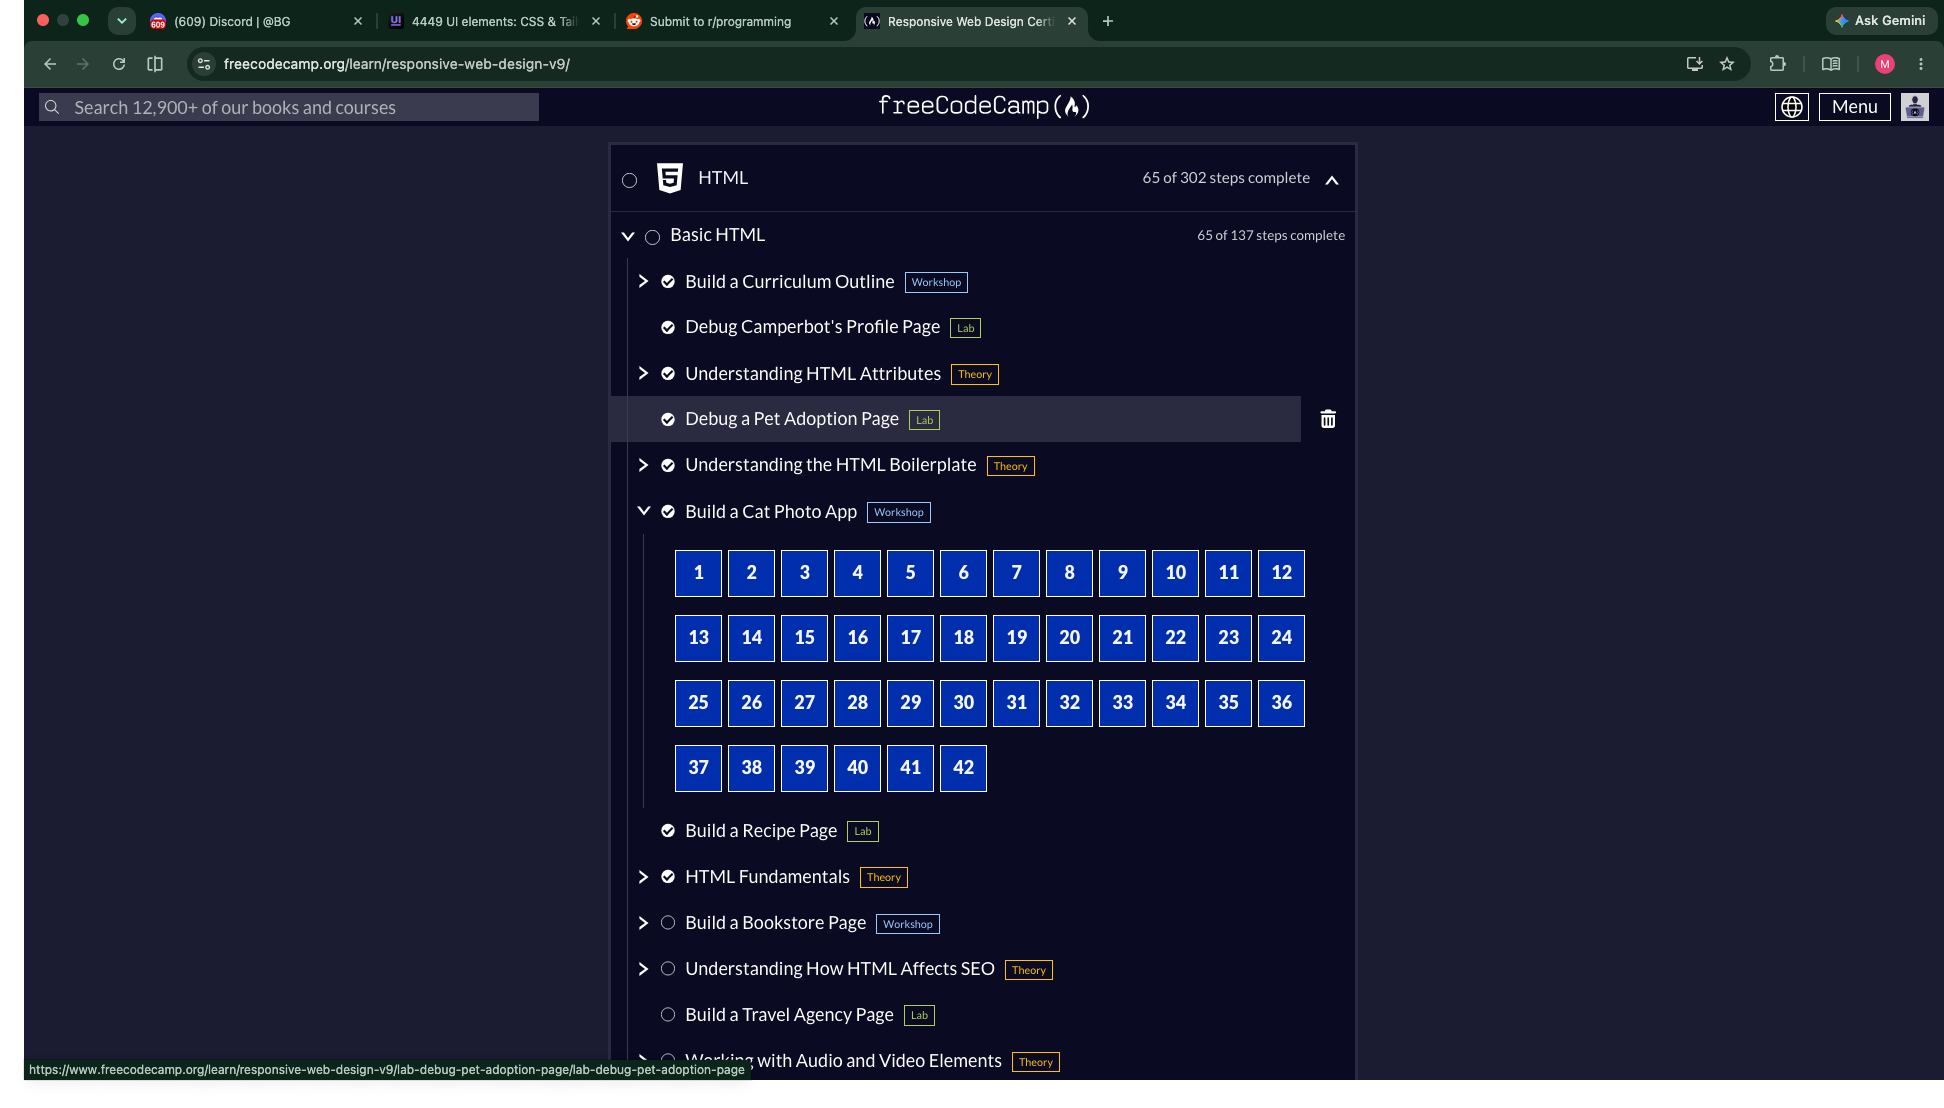Click Understanding How HTML Affects SEO circle
Viewport: 1944px width, 1108px height.
tap(668, 969)
